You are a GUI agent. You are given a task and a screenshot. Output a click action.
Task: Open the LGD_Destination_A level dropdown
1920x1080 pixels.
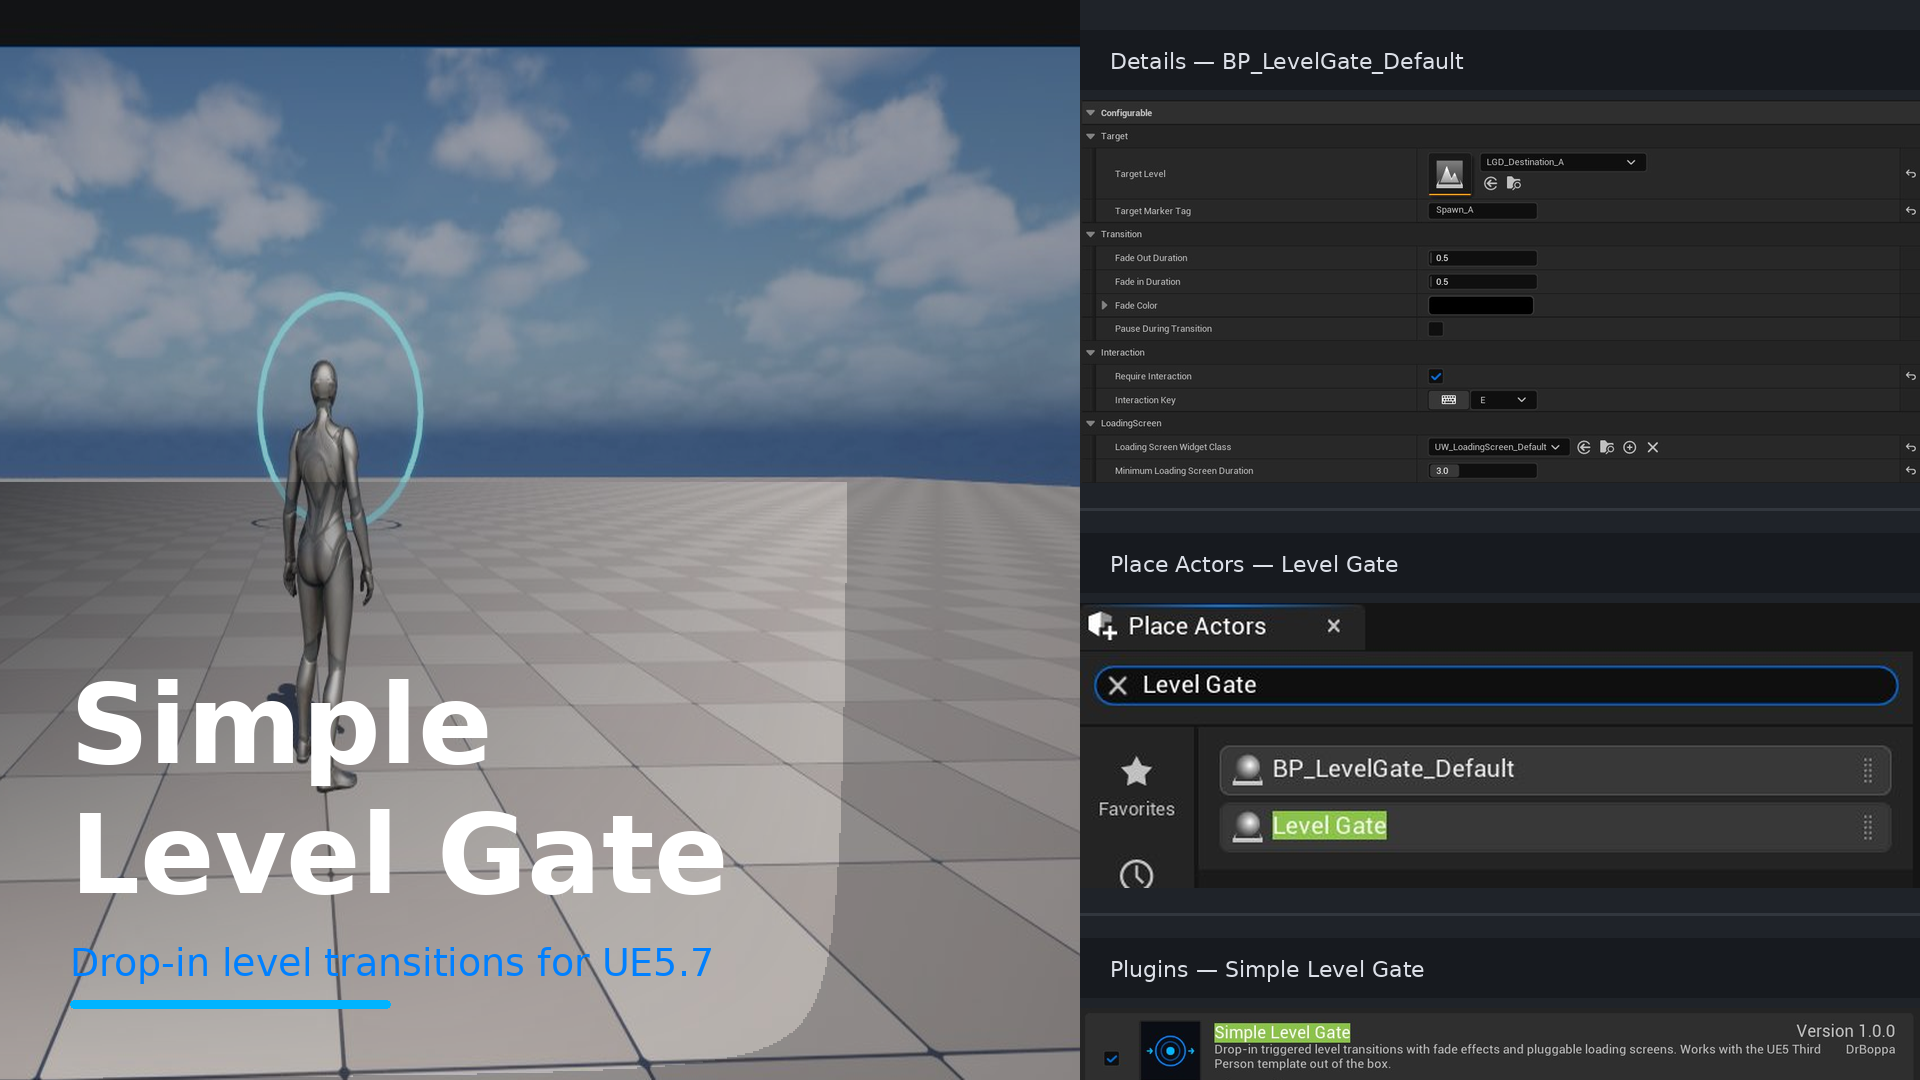1562,162
